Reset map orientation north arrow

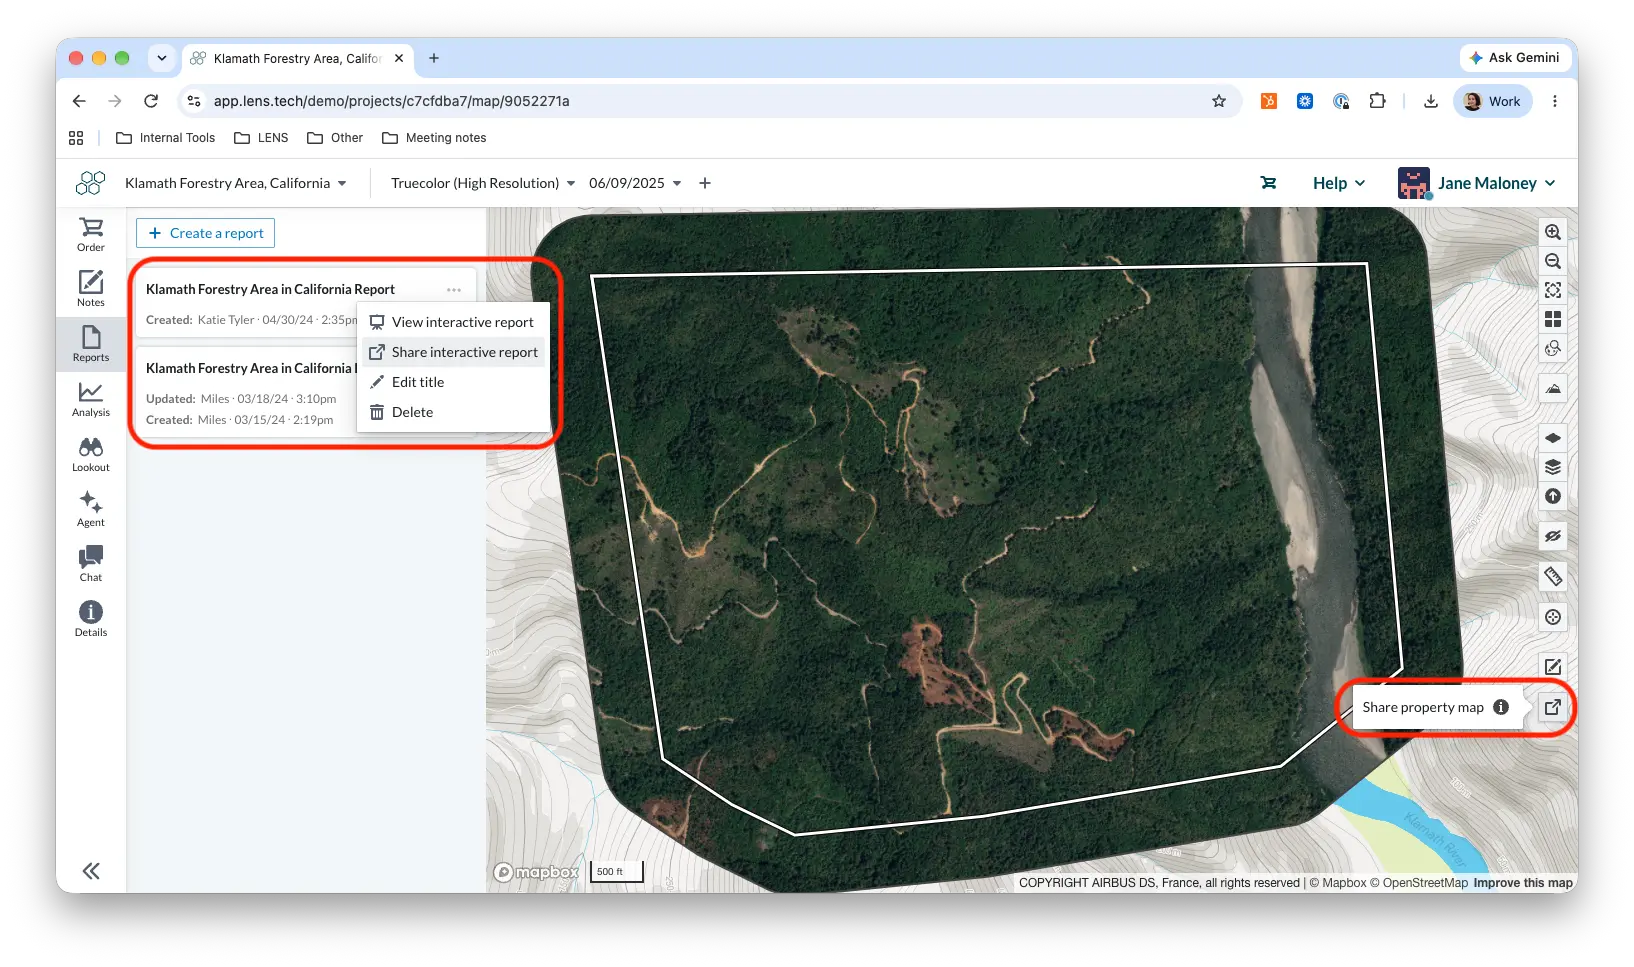pos(1553,496)
